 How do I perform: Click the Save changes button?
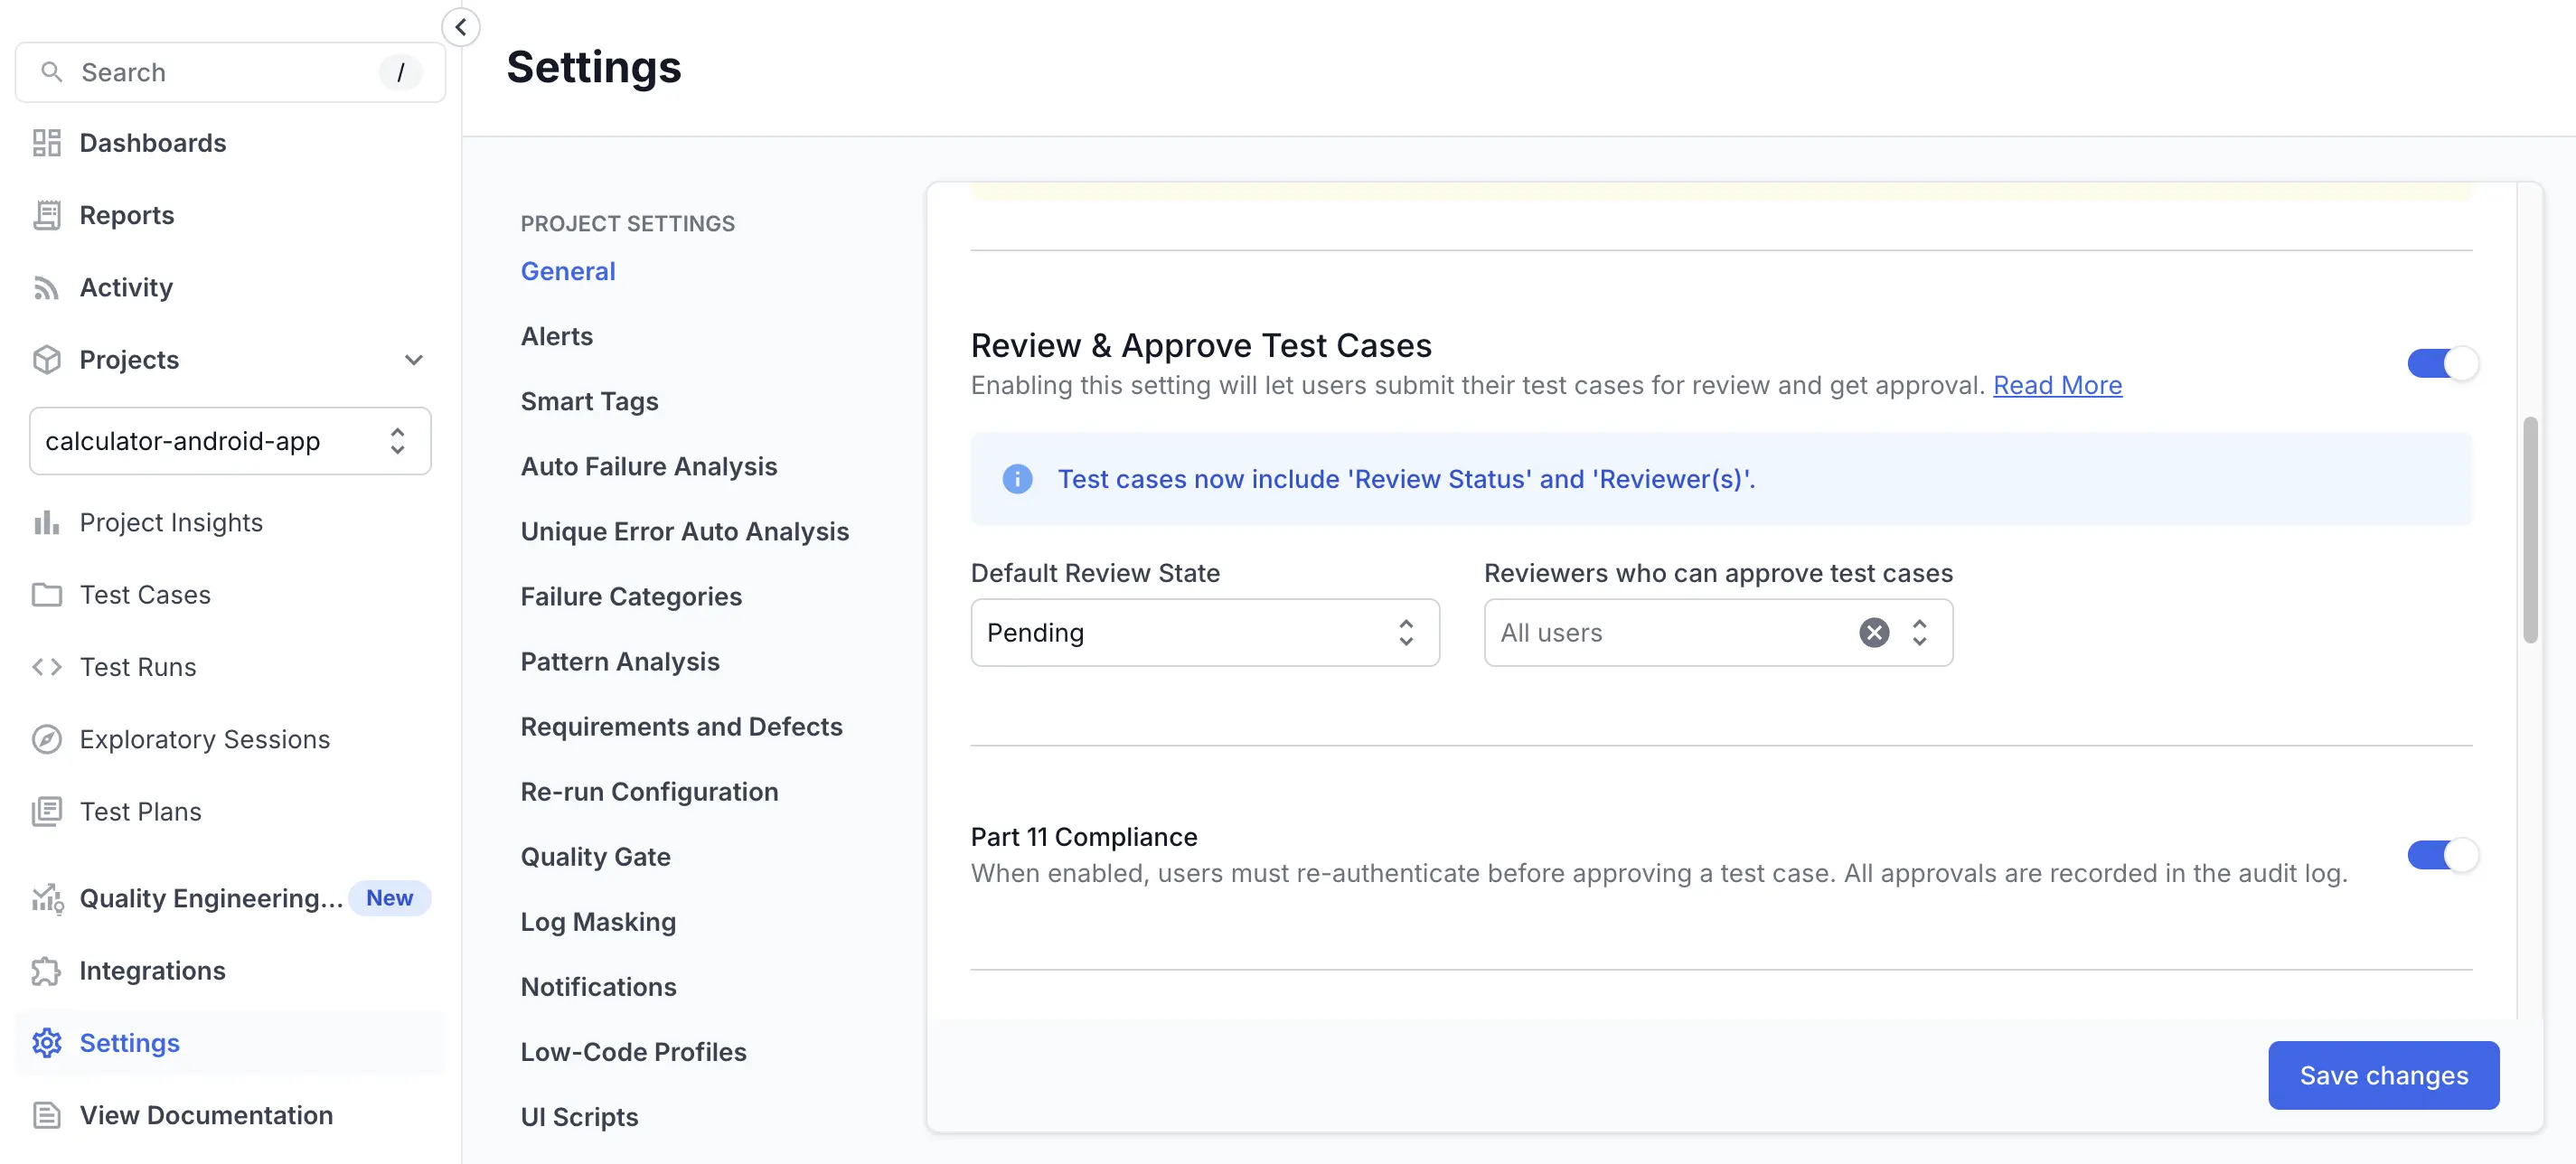[x=2383, y=1075]
